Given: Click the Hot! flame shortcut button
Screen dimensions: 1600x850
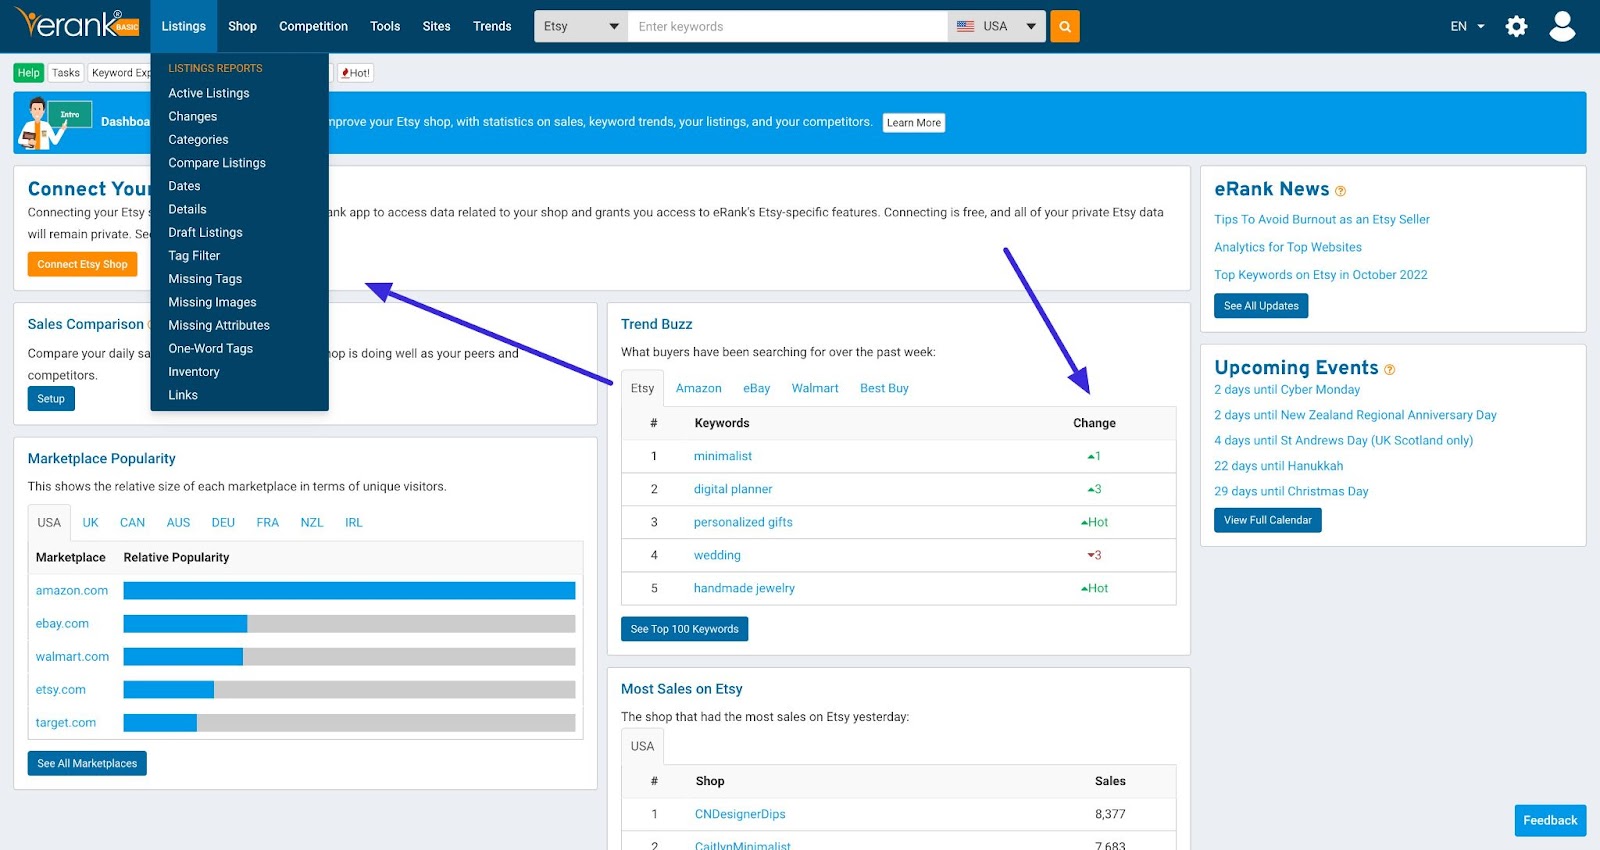Looking at the screenshot, I should click(355, 73).
